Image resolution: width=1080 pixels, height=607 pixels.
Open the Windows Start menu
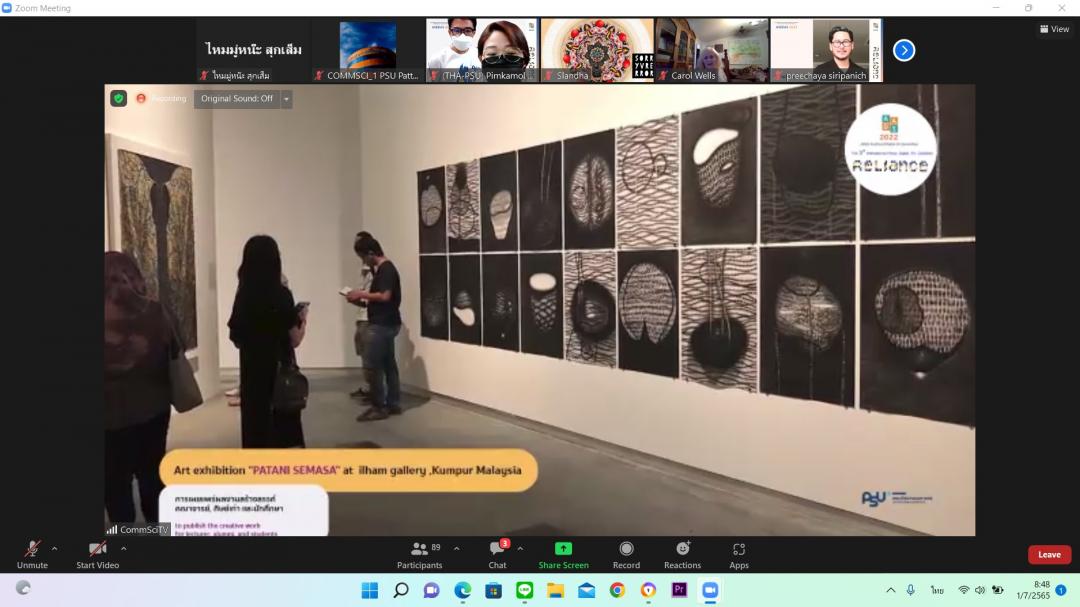coord(370,590)
